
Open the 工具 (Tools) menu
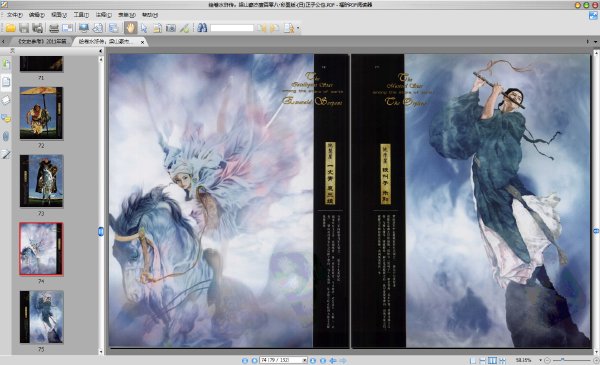tap(81, 15)
